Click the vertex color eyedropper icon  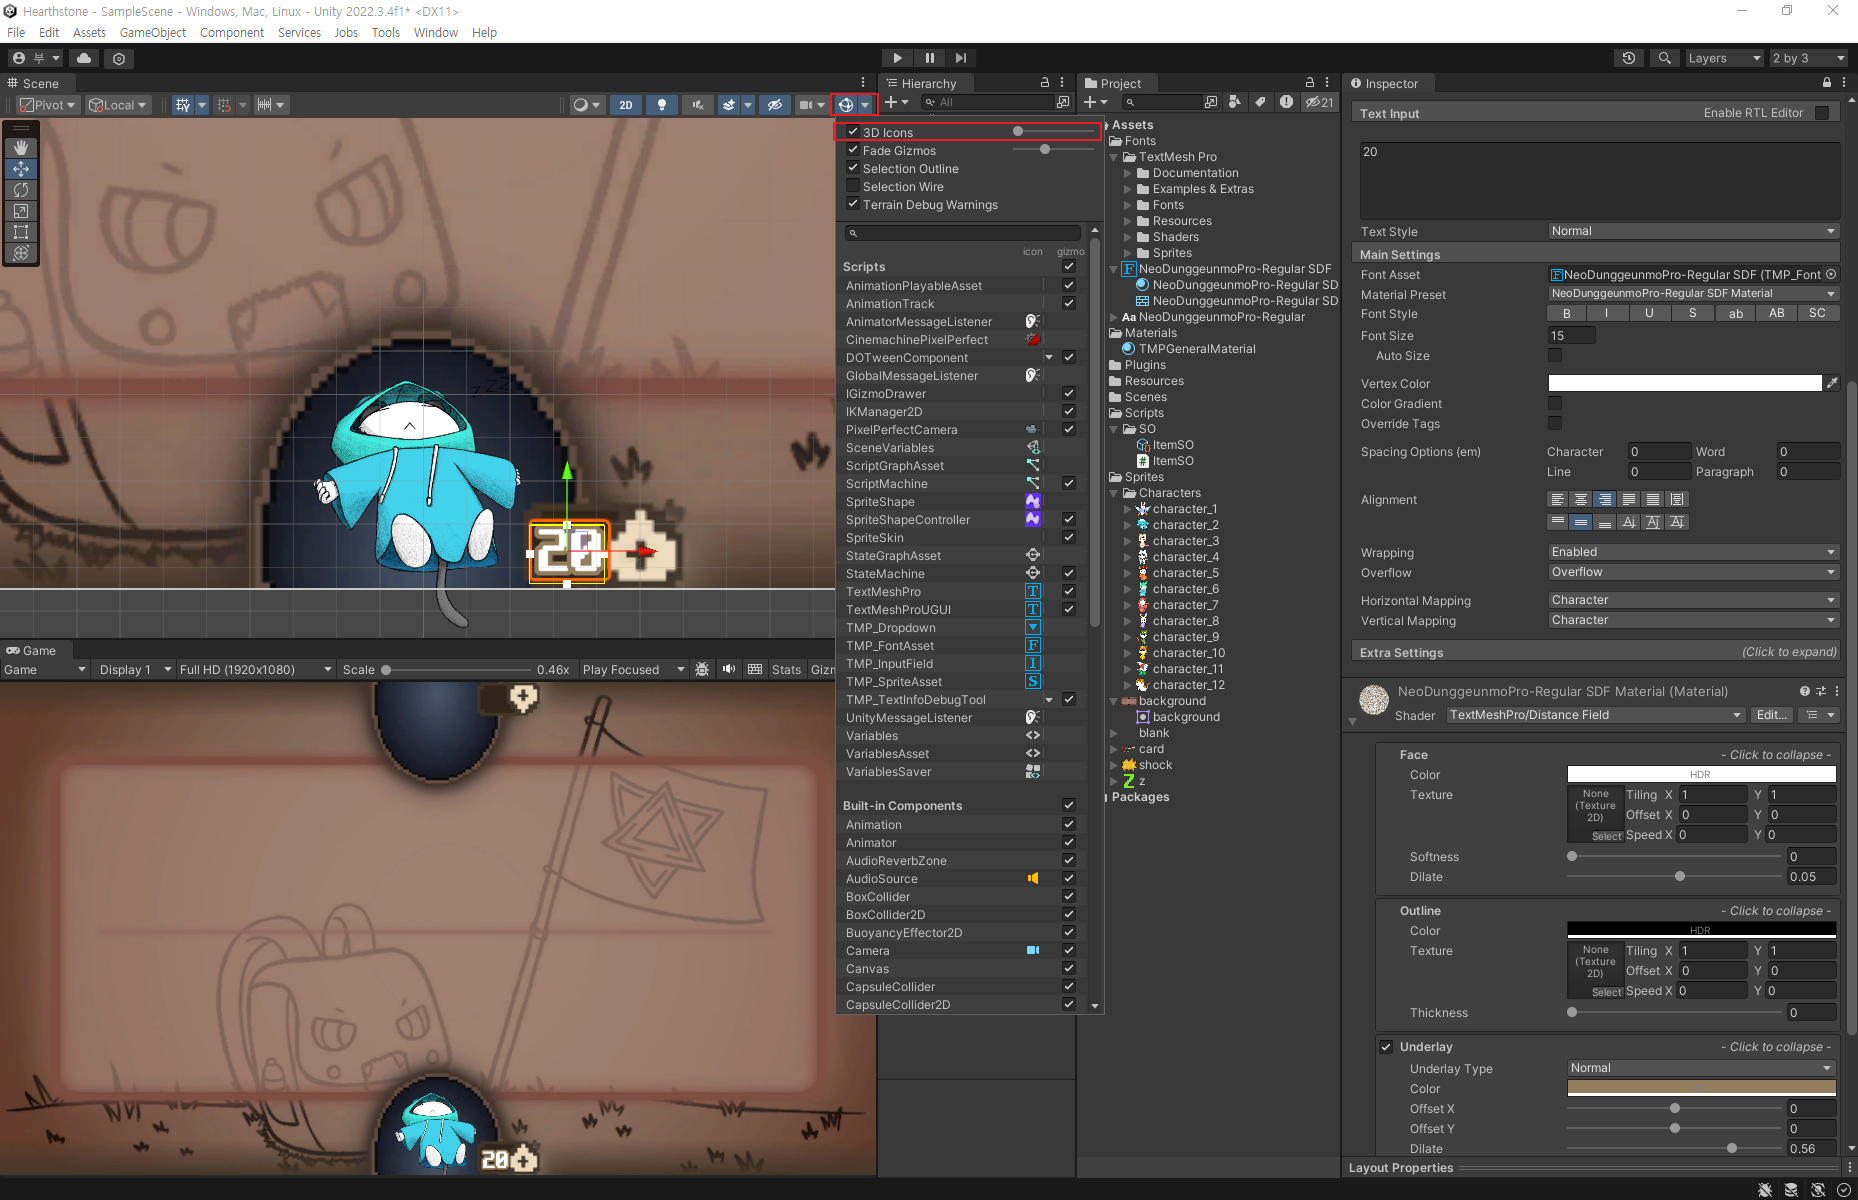tap(1832, 383)
